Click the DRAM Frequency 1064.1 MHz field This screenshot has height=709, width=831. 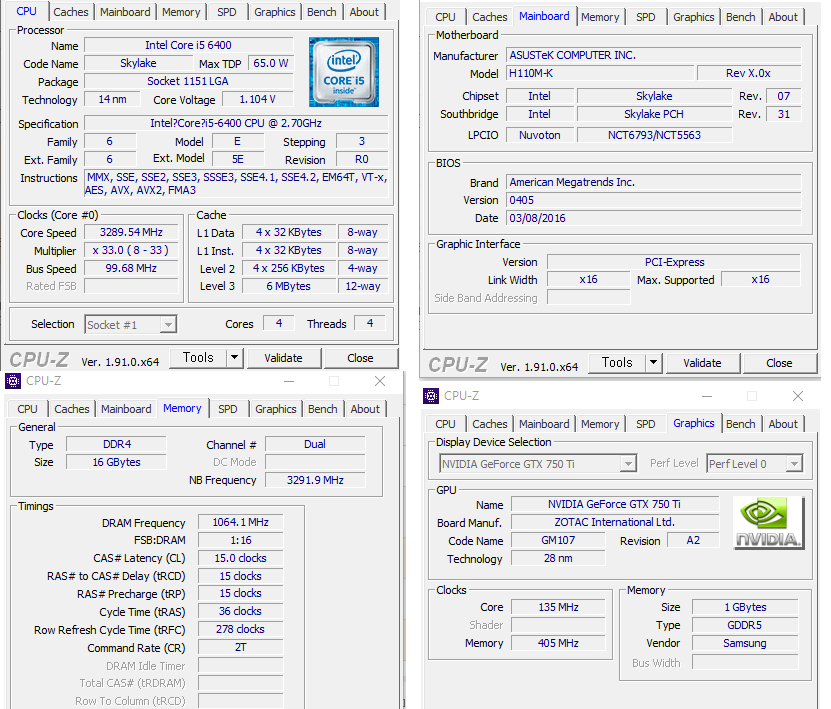(x=240, y=523)
